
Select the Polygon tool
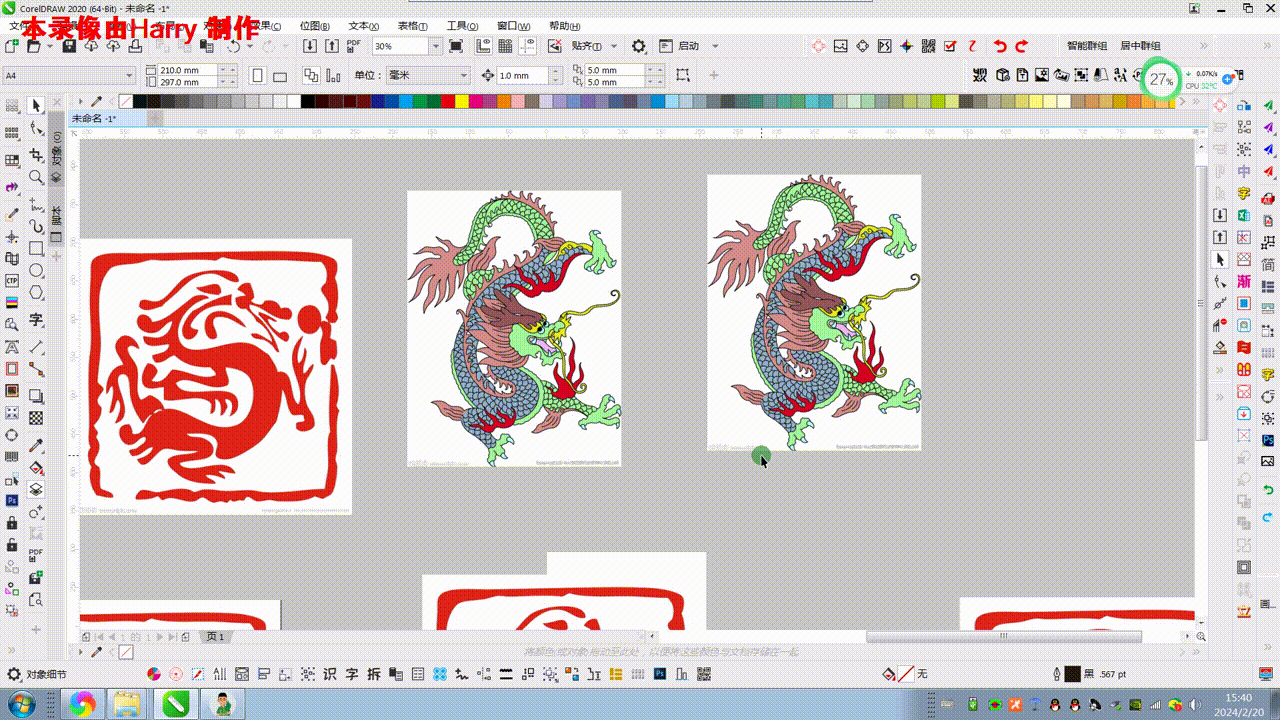[36, 293]
